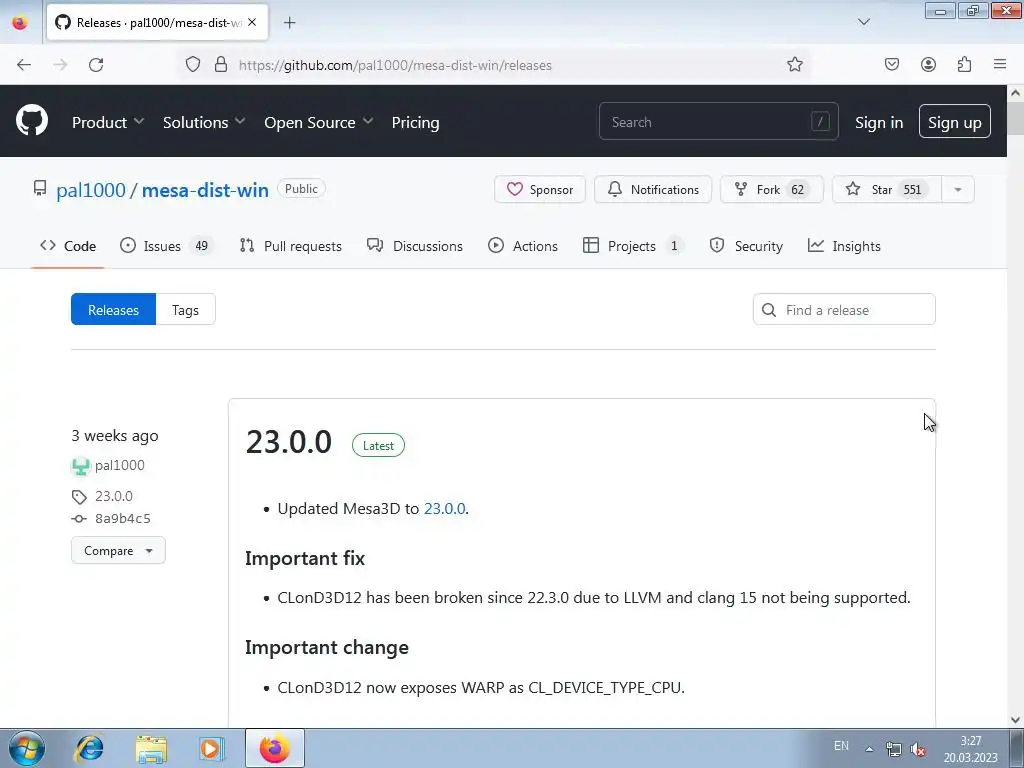Open the Compare dropdown
The height and width of the screenshot is (768, 1024).
point(118,551)
